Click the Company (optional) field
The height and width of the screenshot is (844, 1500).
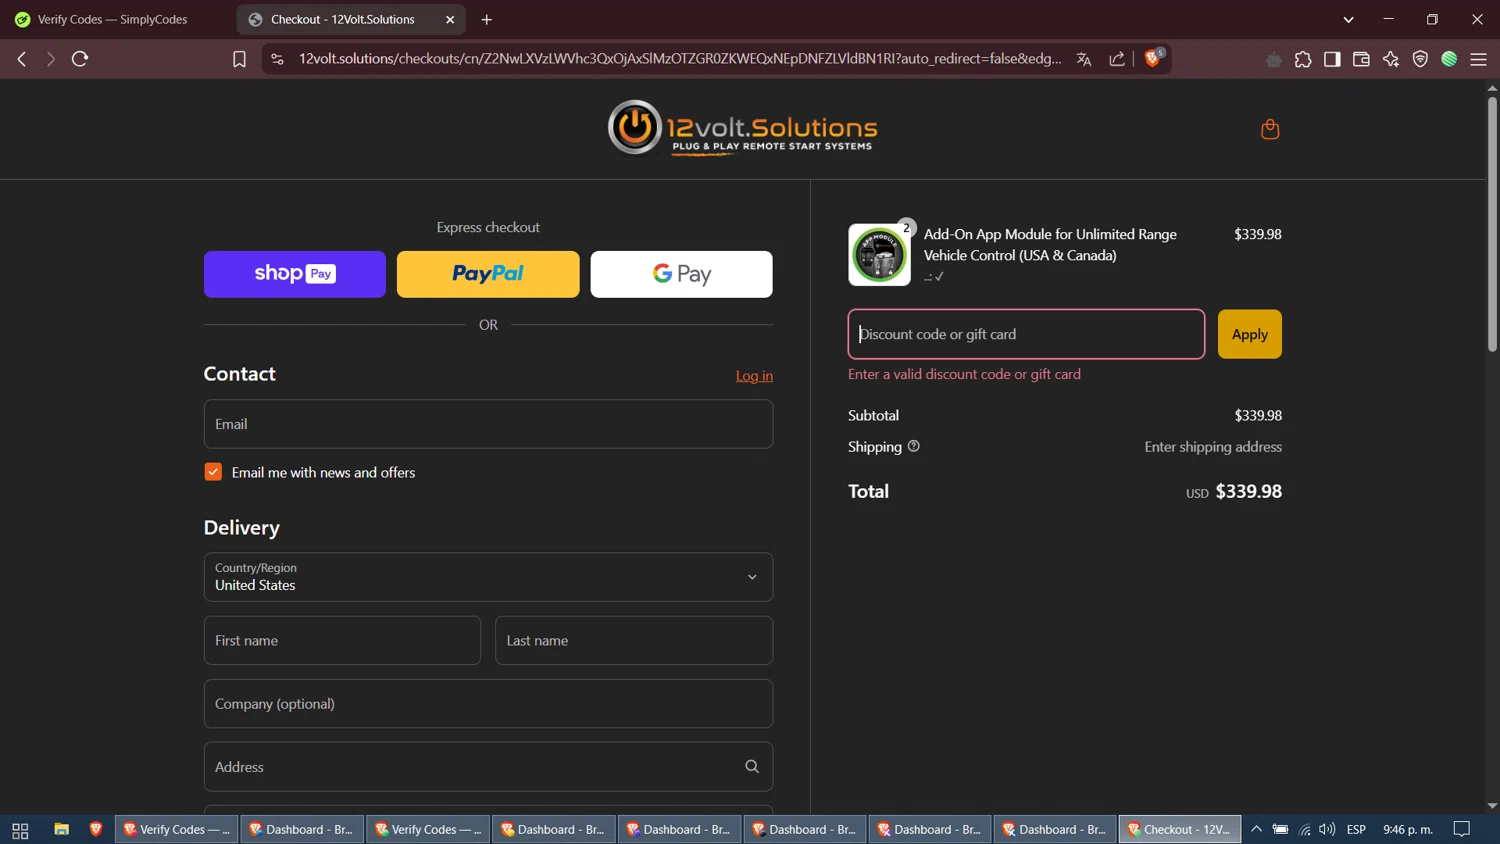tap(488, 704)
